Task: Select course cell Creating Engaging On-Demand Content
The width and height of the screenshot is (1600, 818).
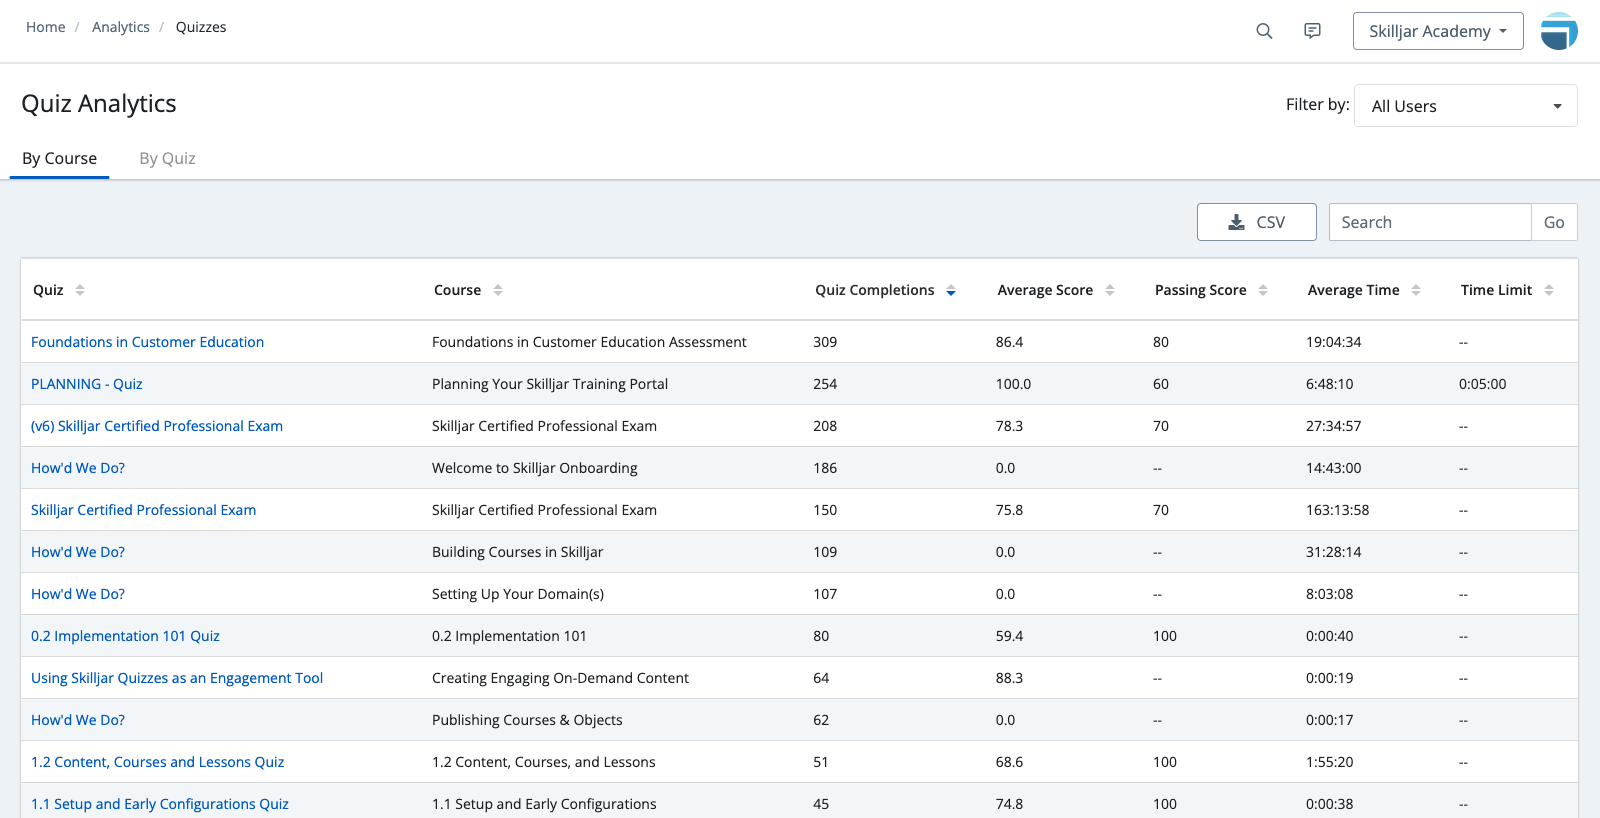Action: coord(560,678)
